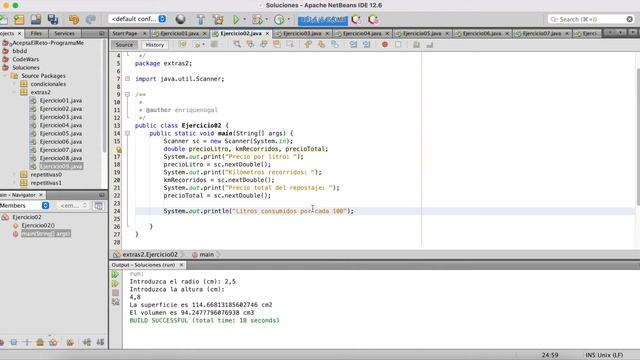Click the Open Project toolbar icon
640x360 pixels.
(36, 19)
